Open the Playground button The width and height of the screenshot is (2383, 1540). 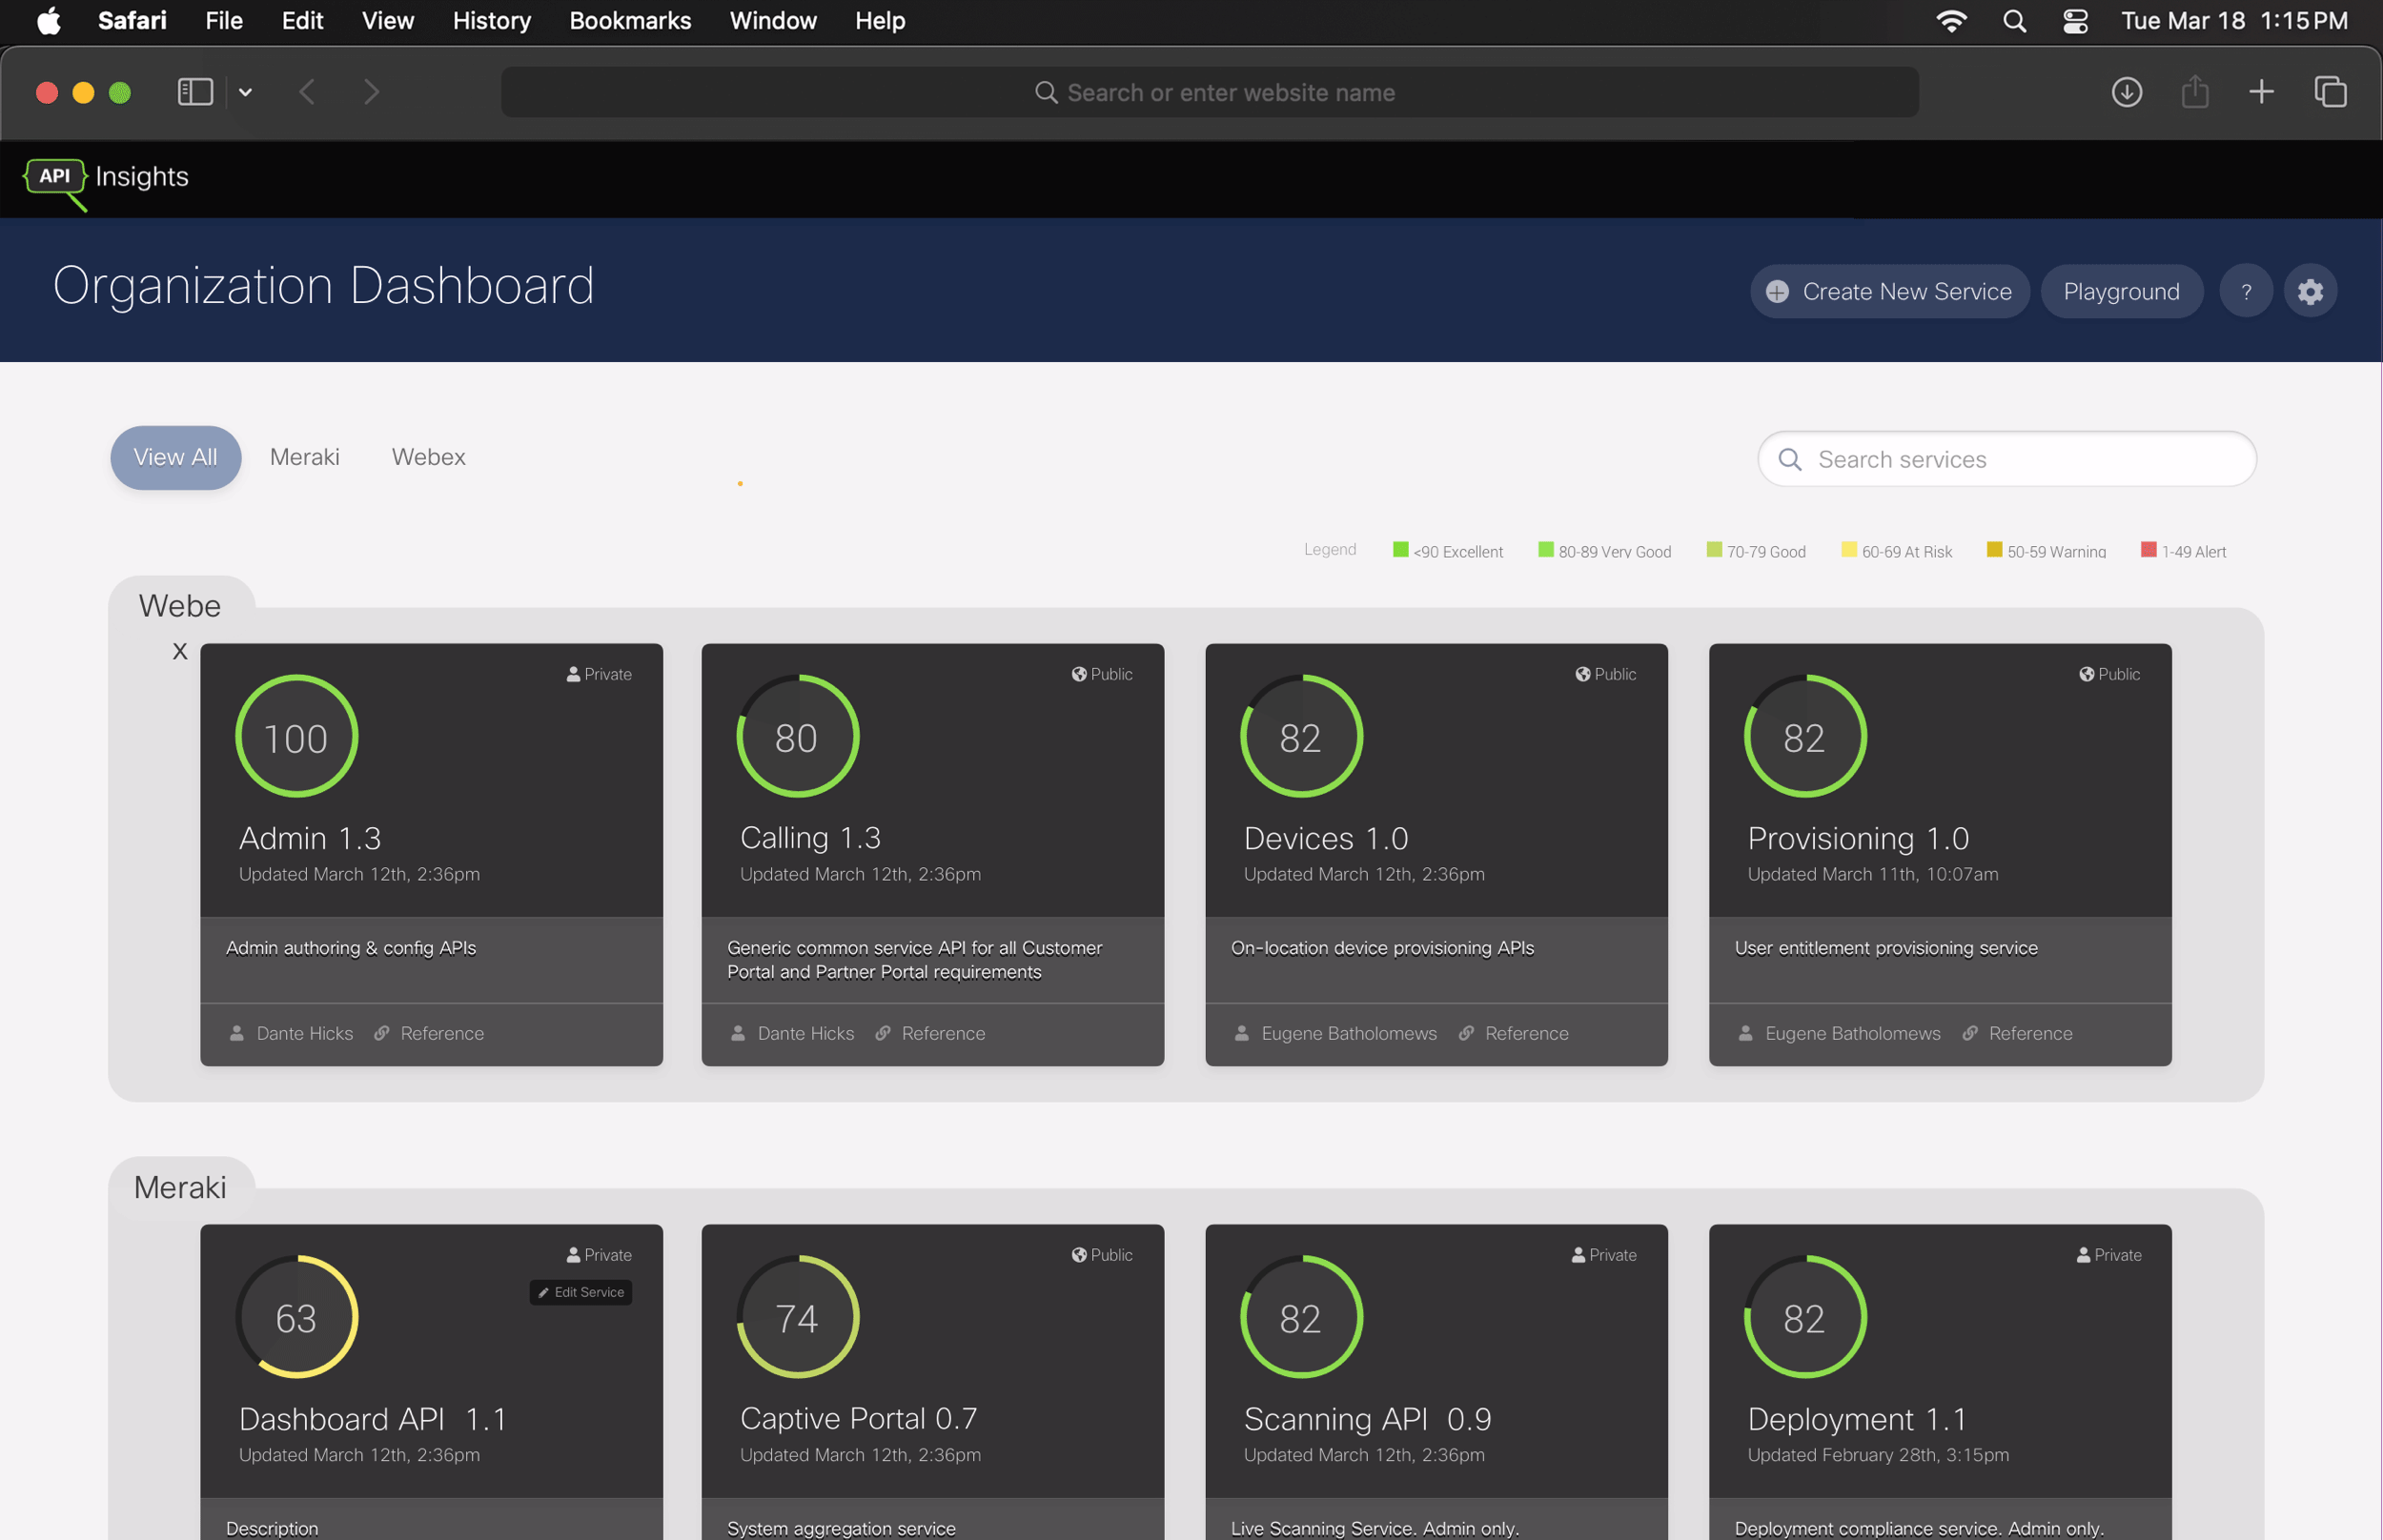[2121, 292]
